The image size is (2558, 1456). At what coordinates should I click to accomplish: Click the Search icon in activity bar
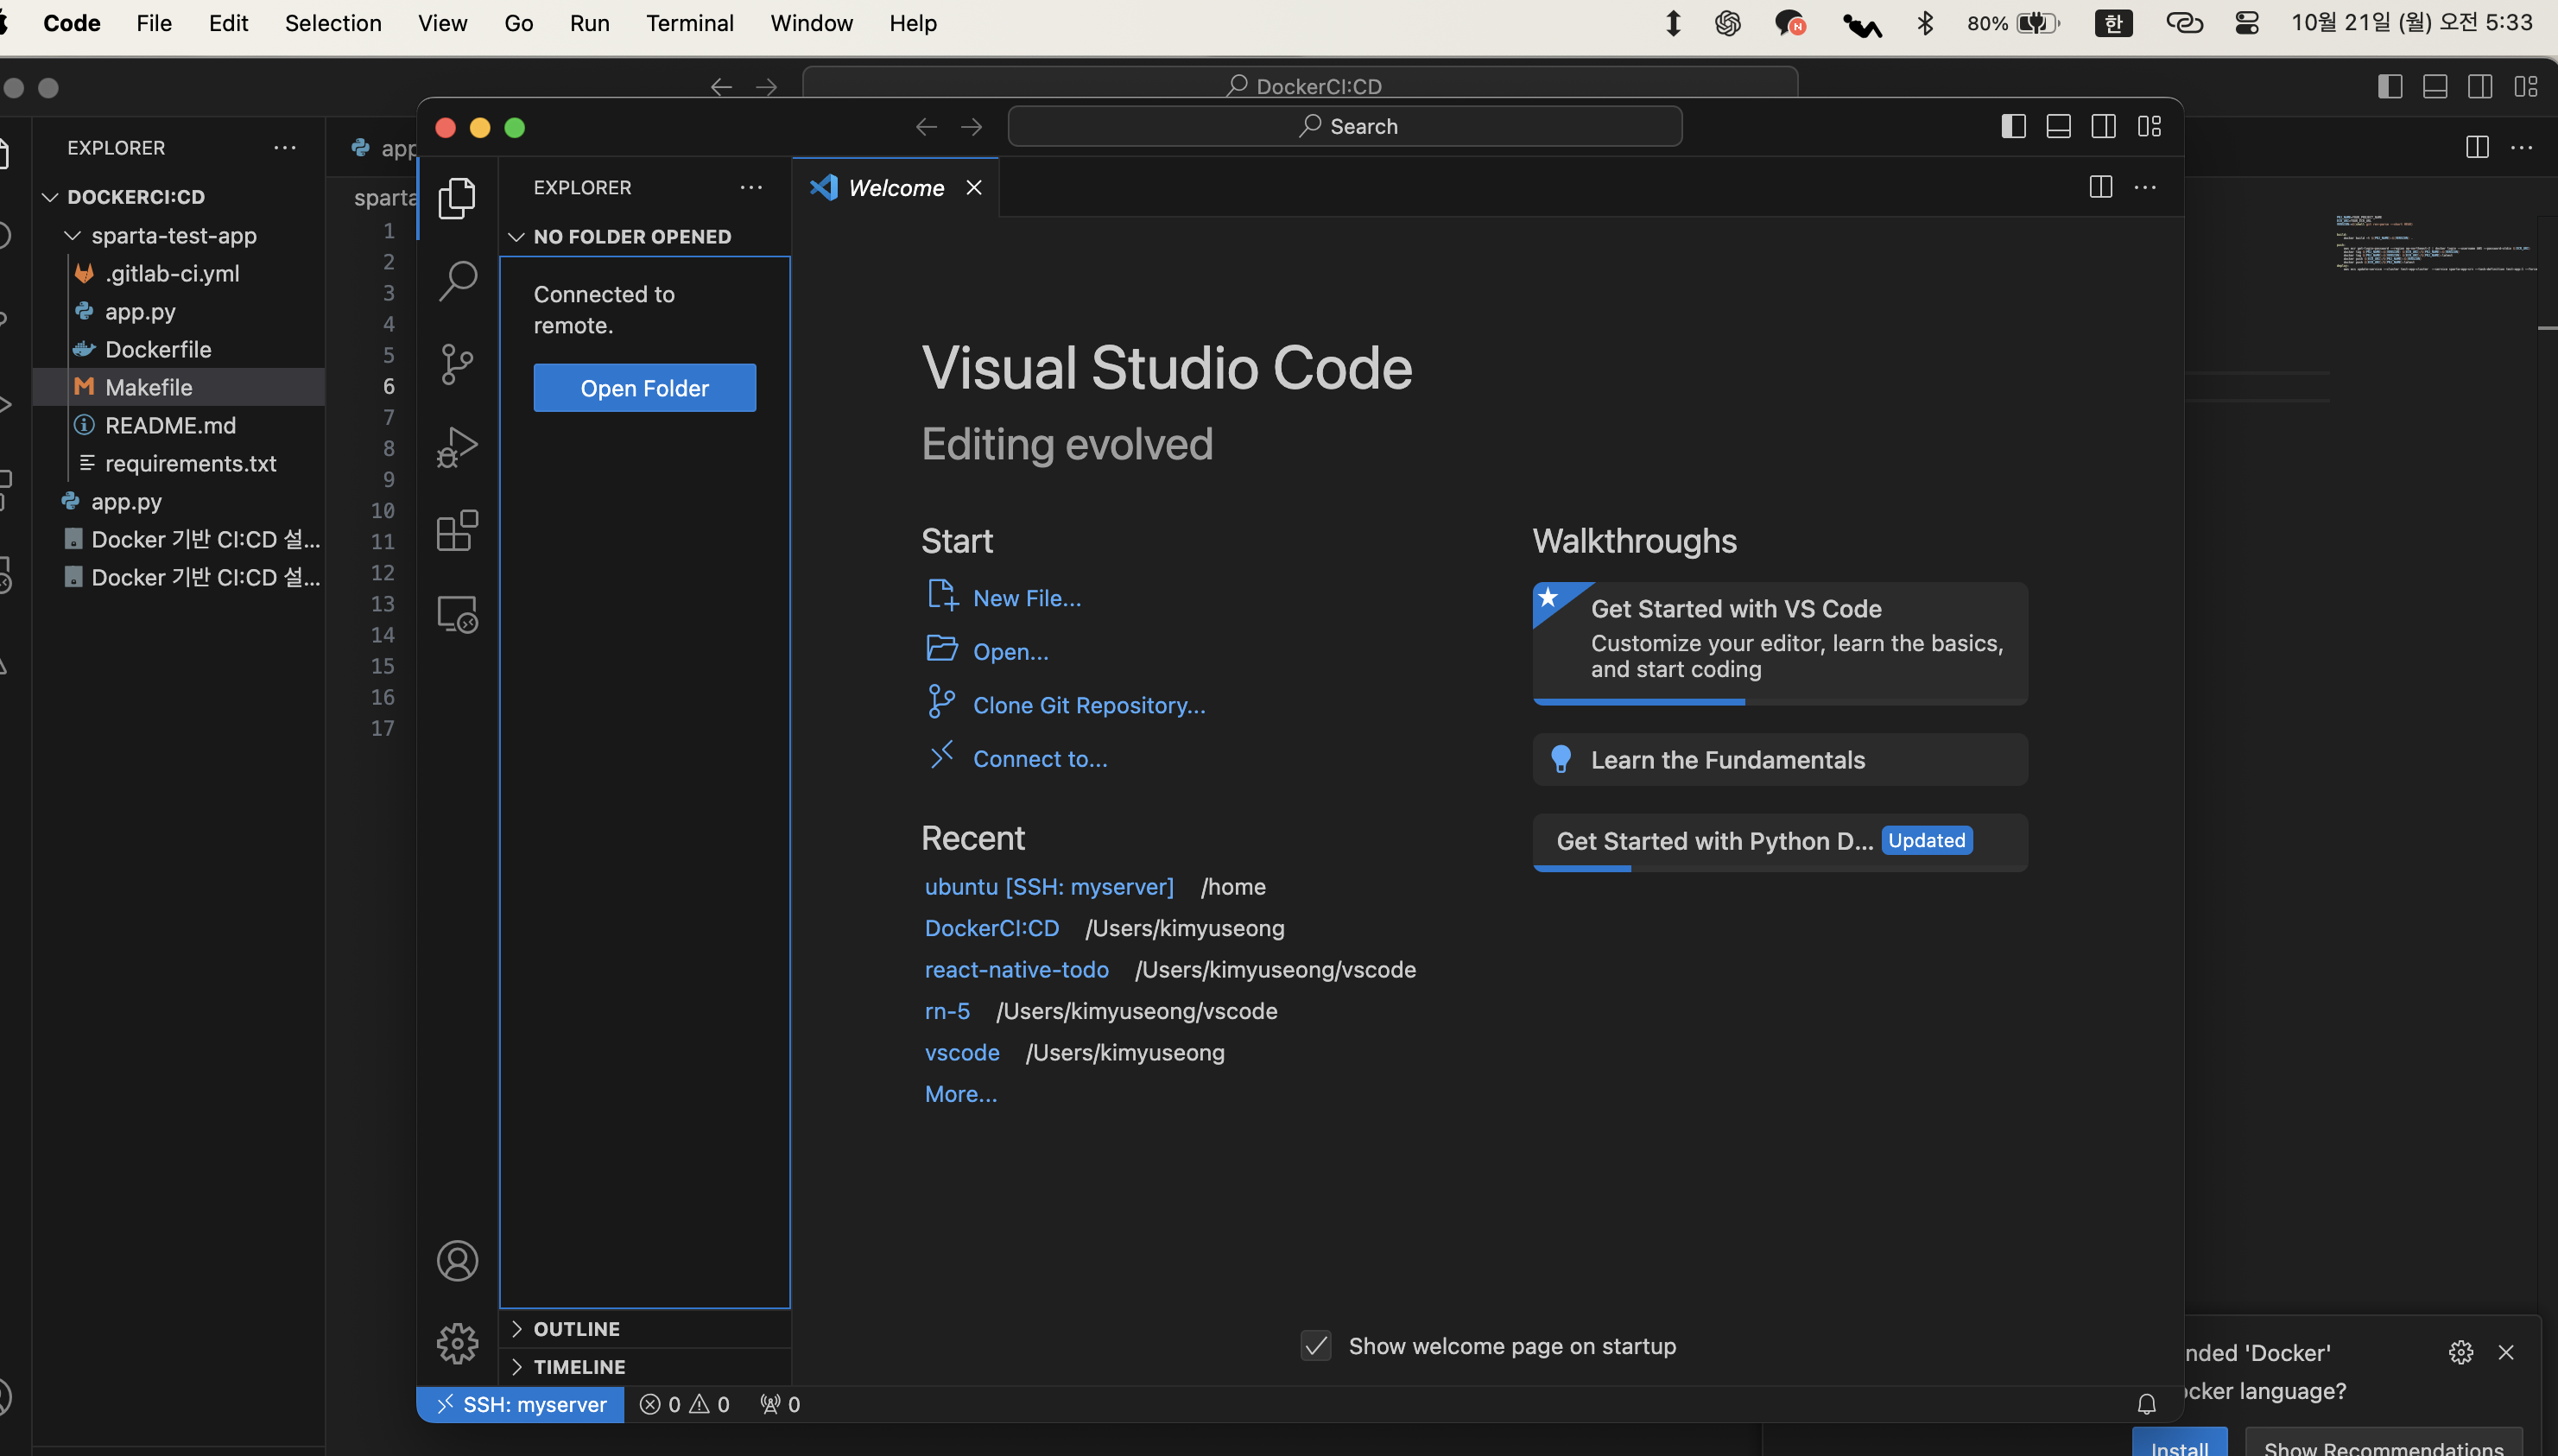pos(457,281)
